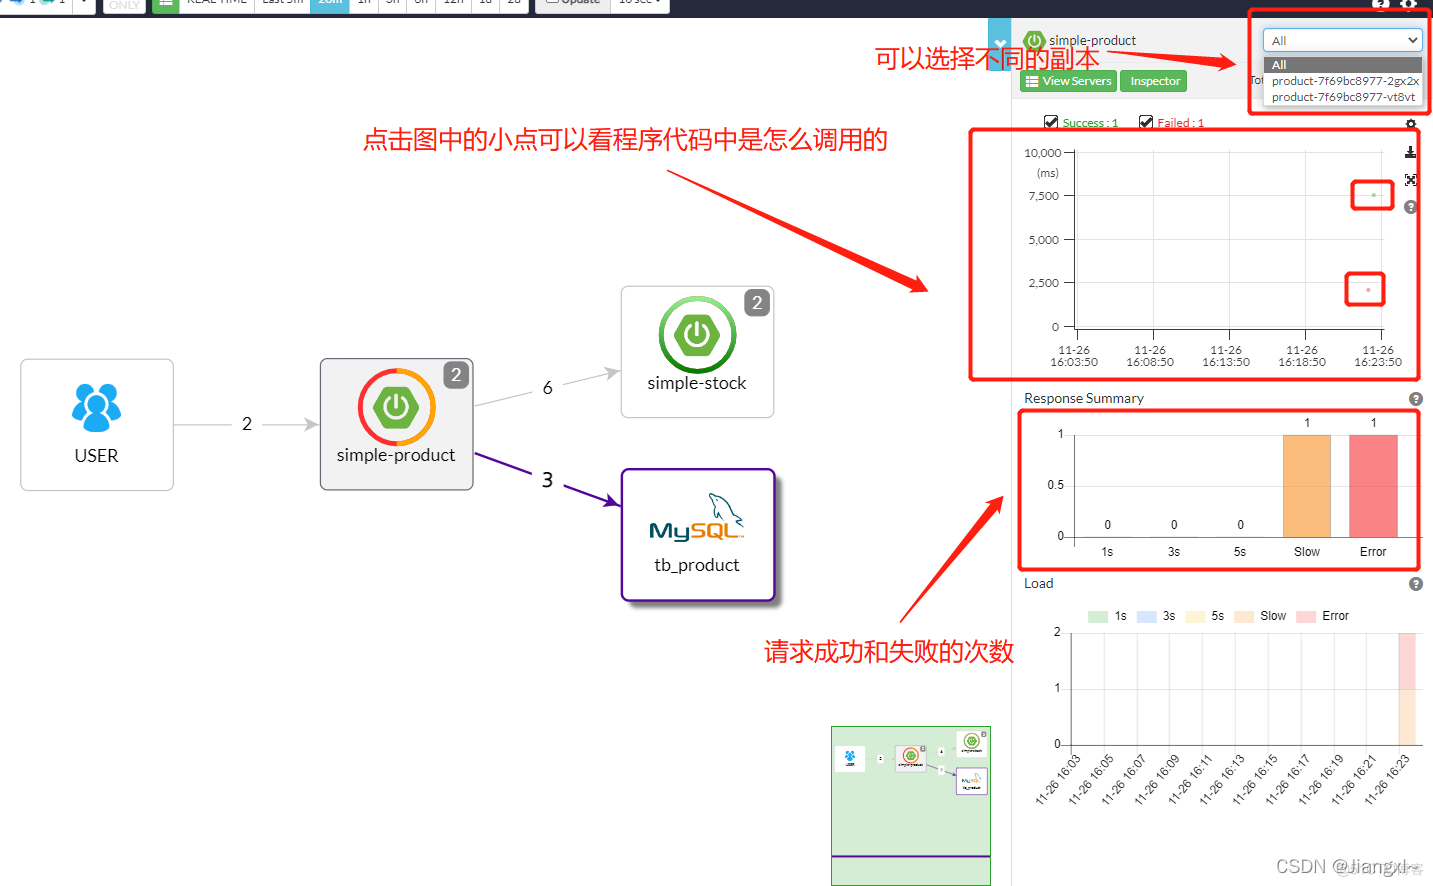
Task: Open Response Summary help icon
Action: (x=1415, y=399)
